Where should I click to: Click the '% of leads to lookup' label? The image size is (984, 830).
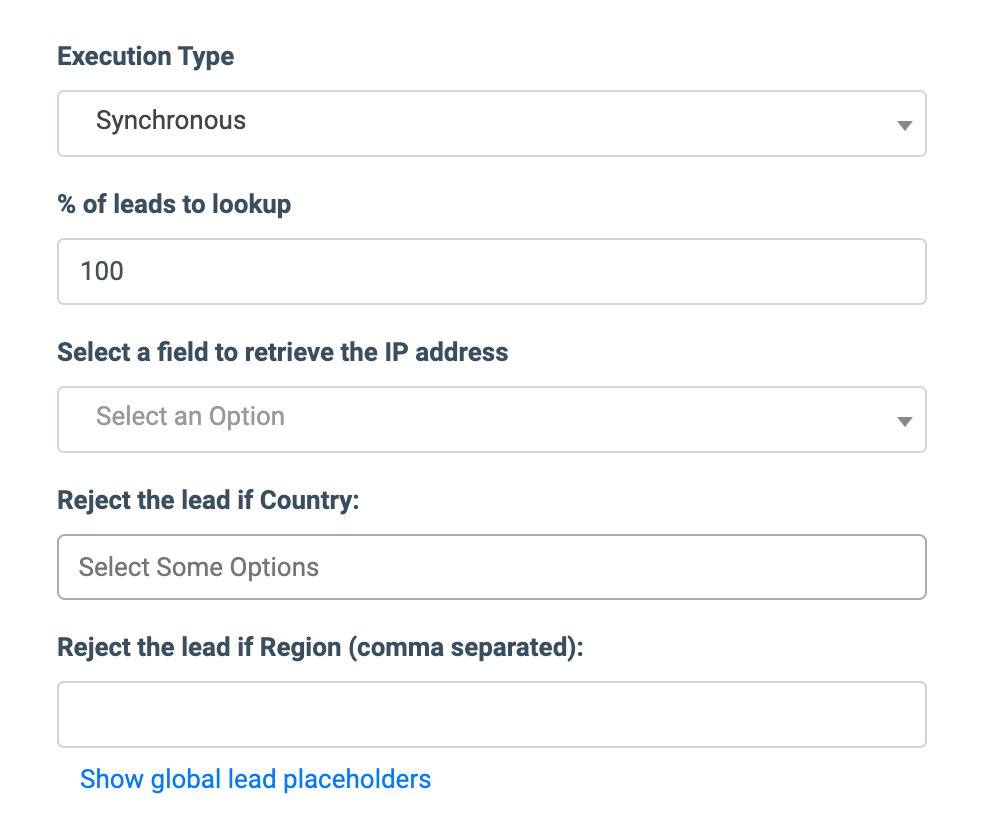(x=174, y=205)
